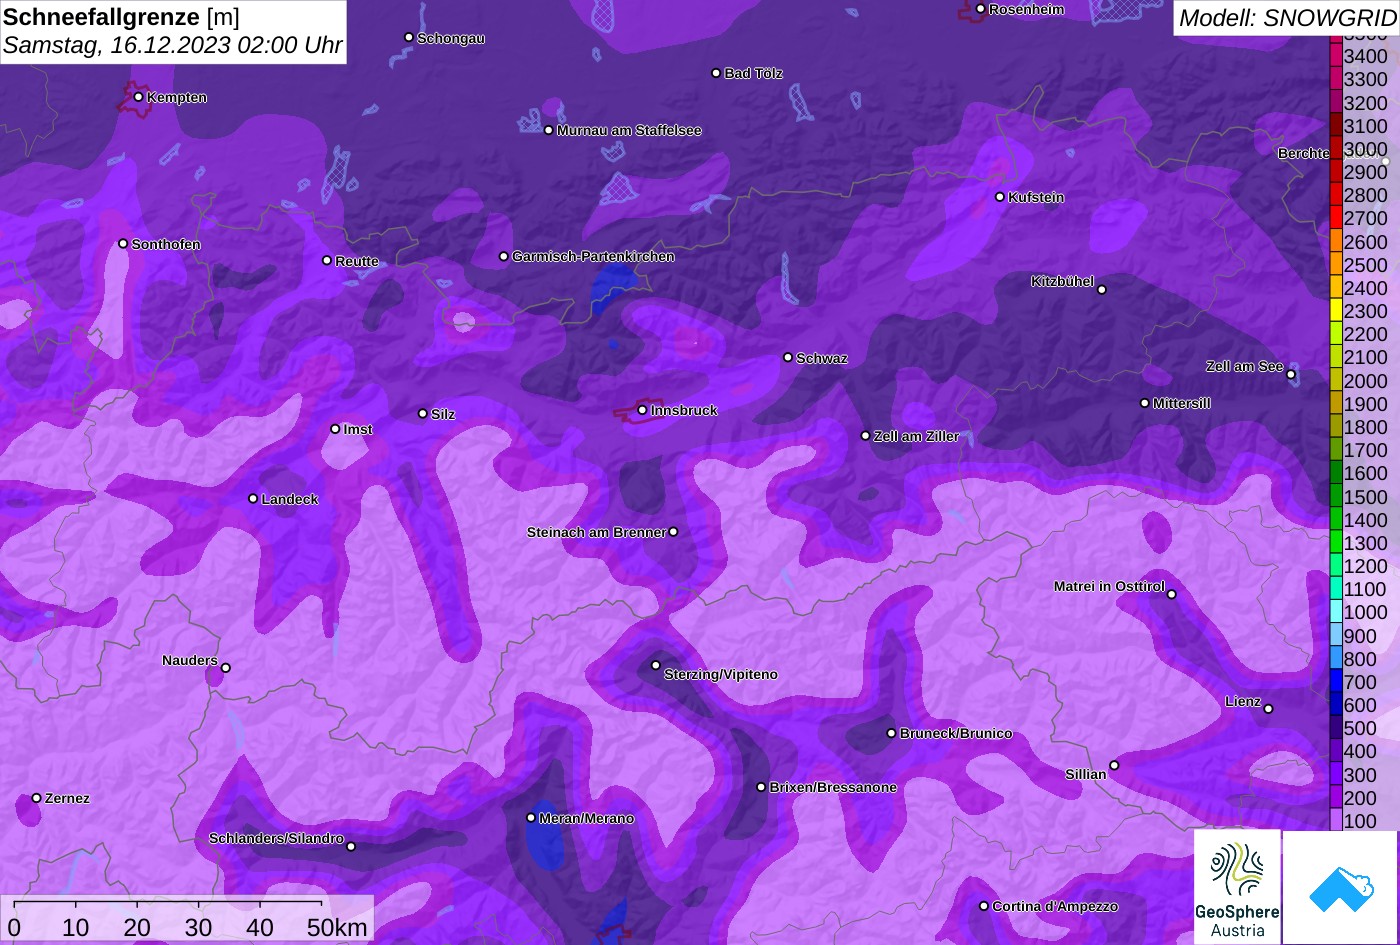The width and height of the screenshot is (1400, 945).
Task: Click the 2300 m yellow legend swatch
Action: (1335, 311)
